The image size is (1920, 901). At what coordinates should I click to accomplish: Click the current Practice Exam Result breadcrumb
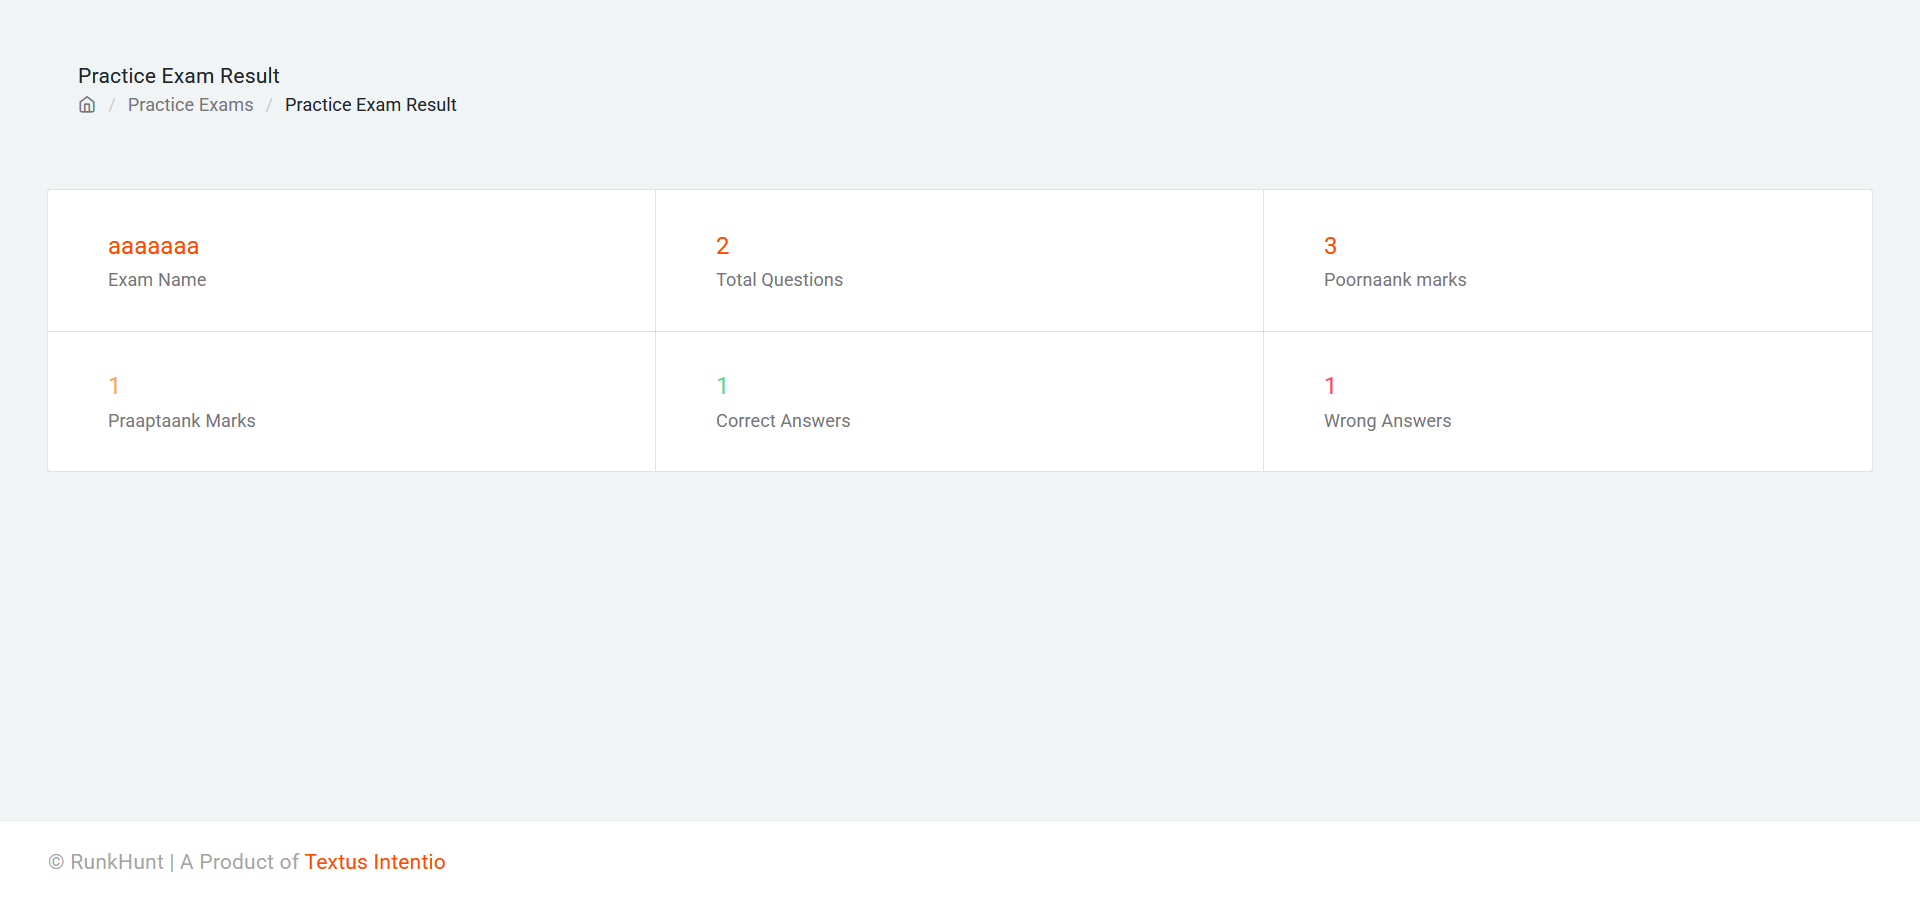(370, 105)
